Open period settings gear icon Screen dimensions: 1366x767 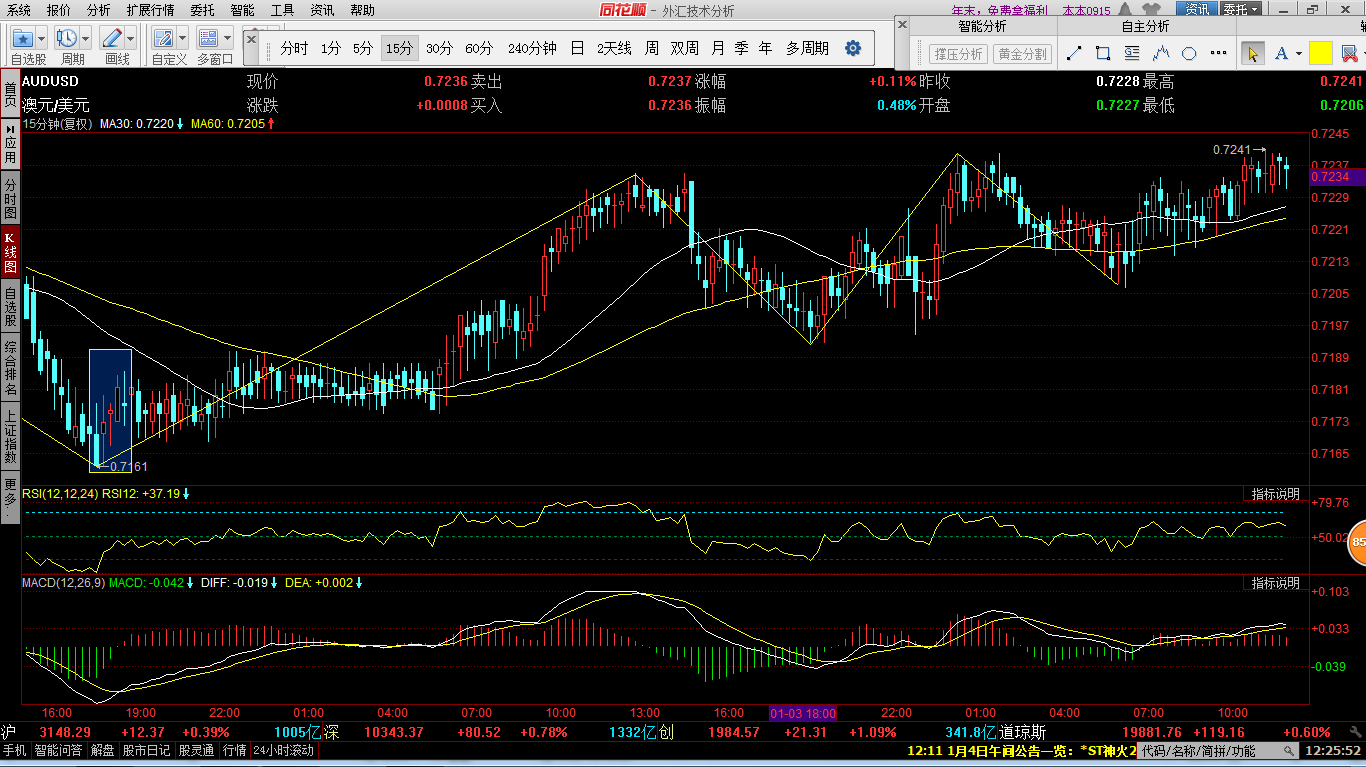pos(853,48)
